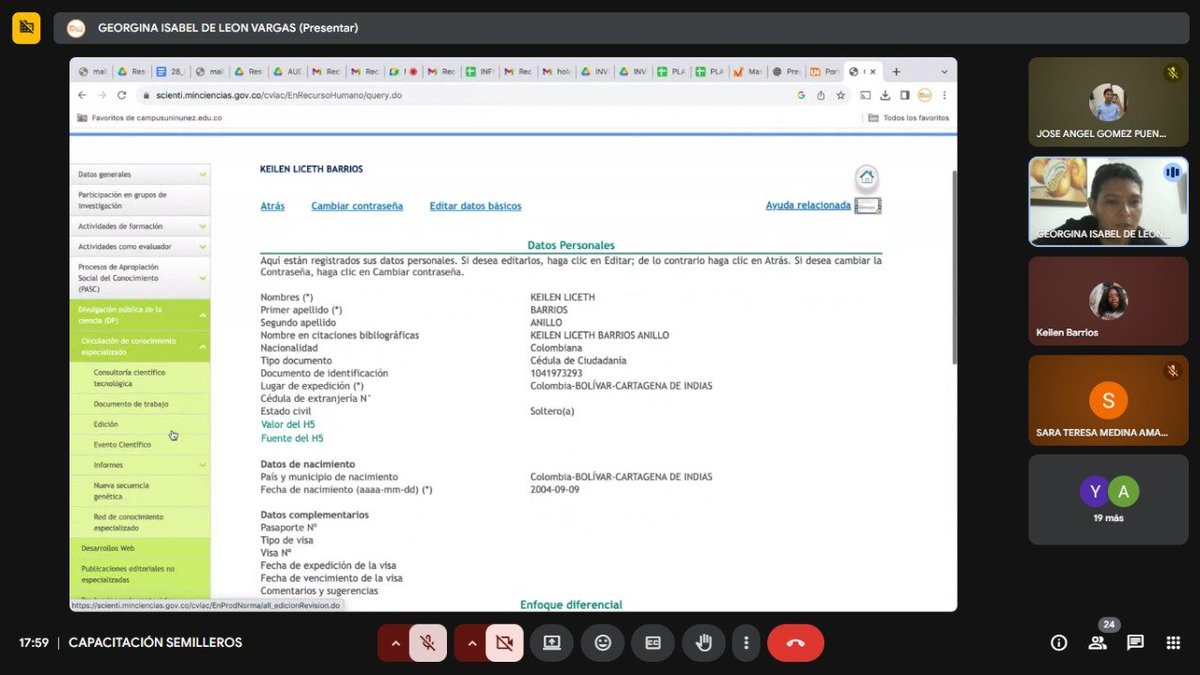Click the 'Fuente del H5' link
This screenshot has height=675, width=1200.
(x=292, y=439)
